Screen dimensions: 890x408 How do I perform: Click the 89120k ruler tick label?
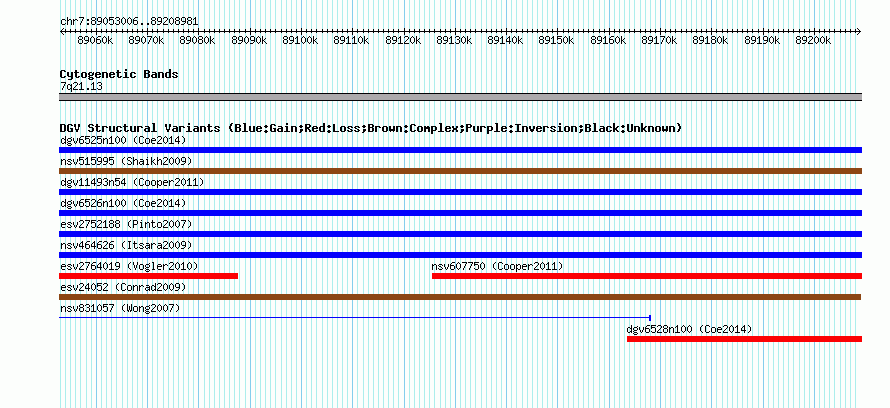[403, 40]
